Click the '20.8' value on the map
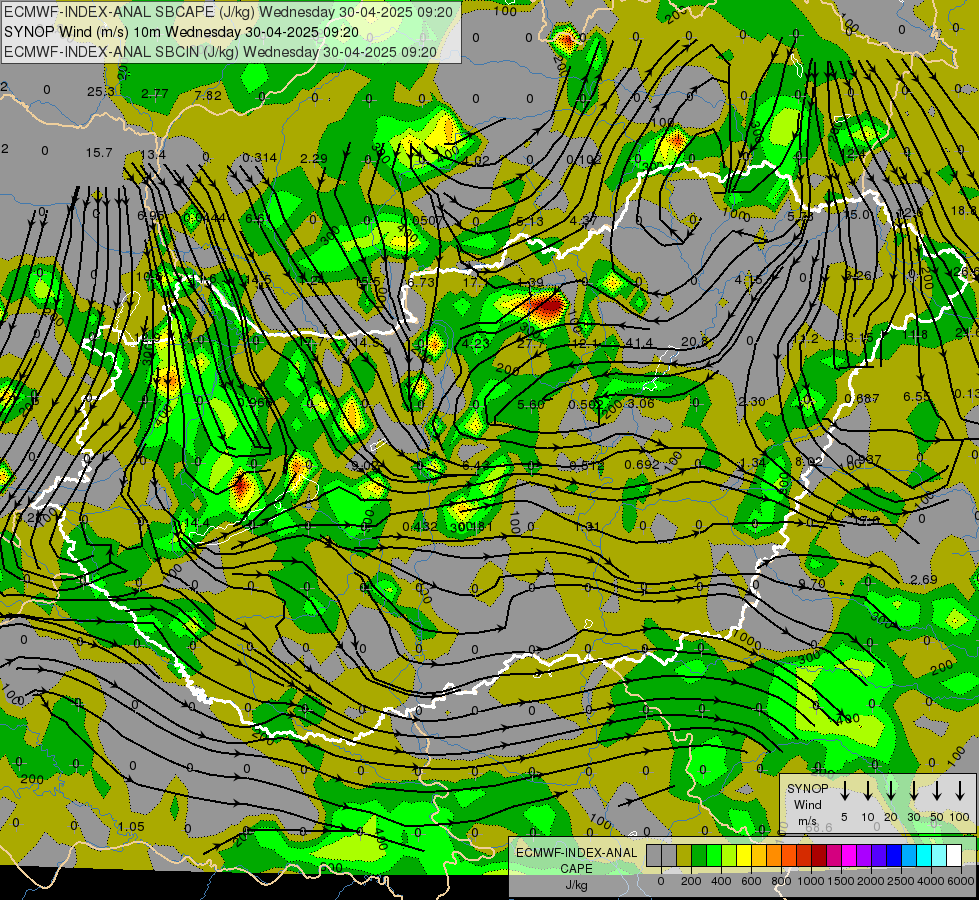979x900 pixels. pyautogui.click(x=694, y=341)
